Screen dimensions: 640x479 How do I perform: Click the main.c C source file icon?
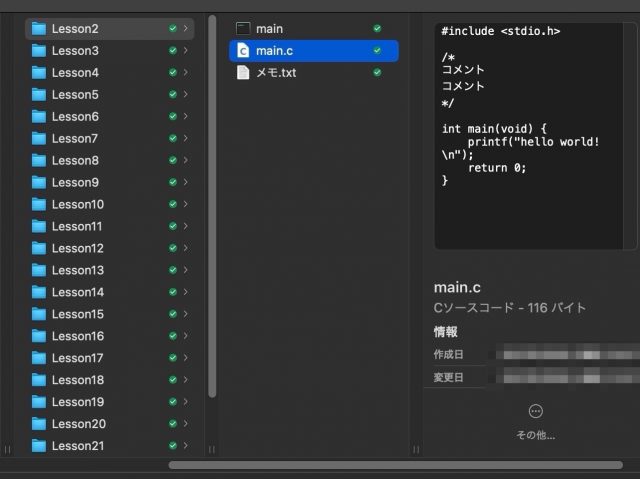point(242,51)
